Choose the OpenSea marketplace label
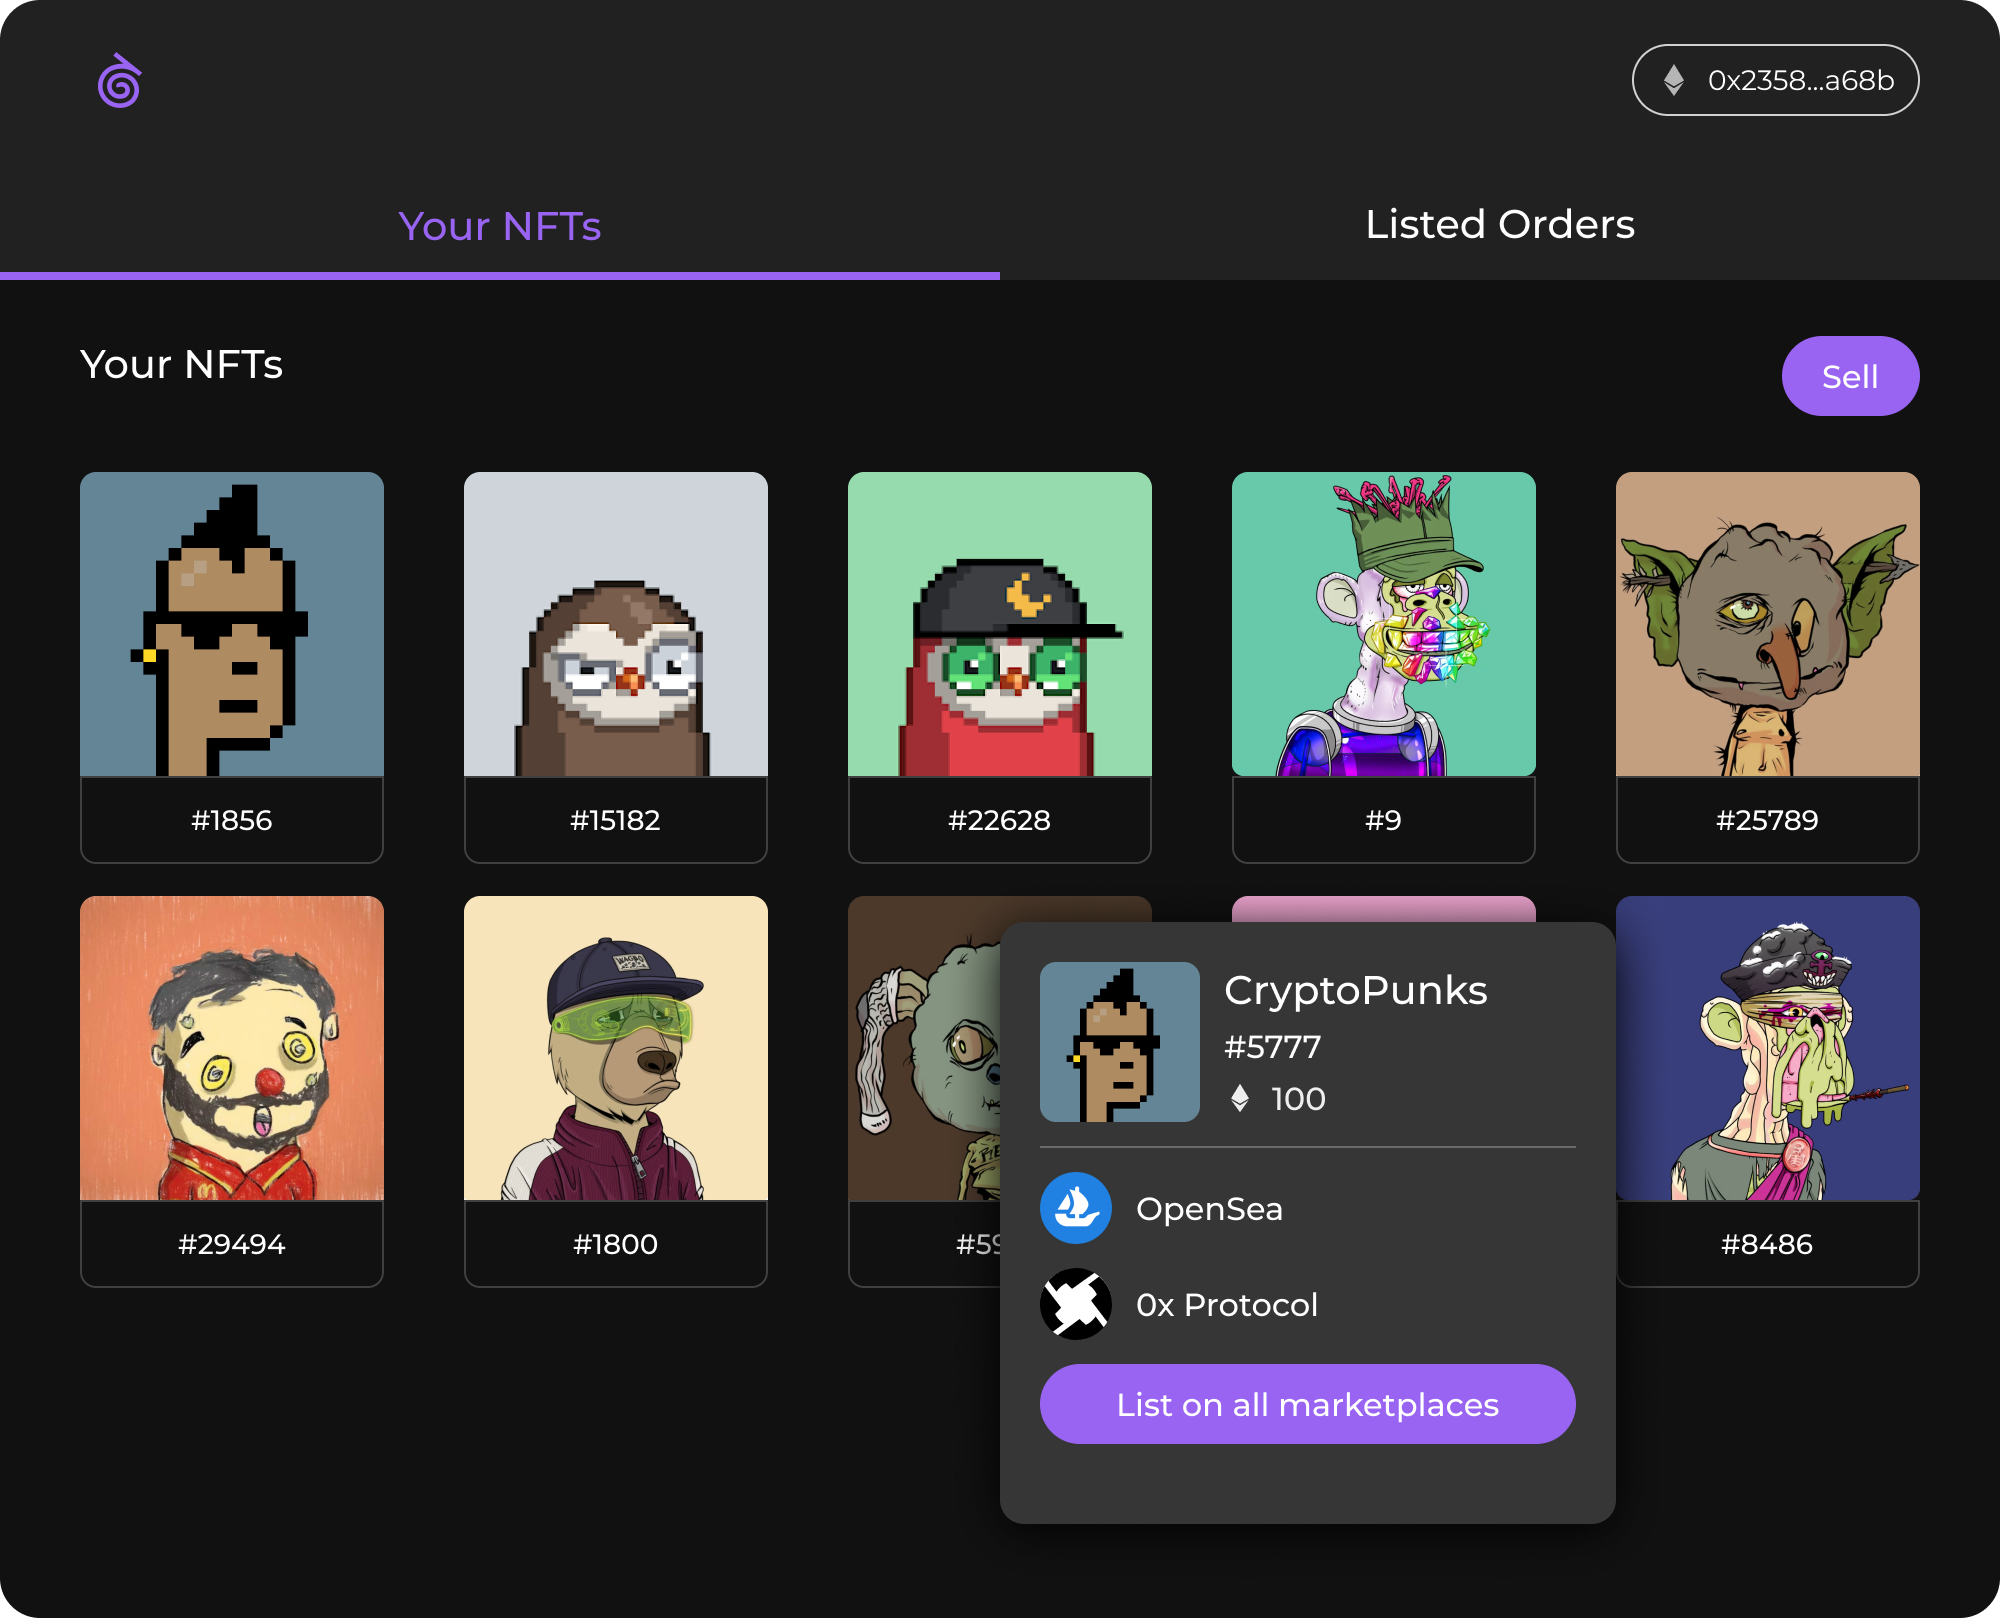 (x=1210, y=1209)
